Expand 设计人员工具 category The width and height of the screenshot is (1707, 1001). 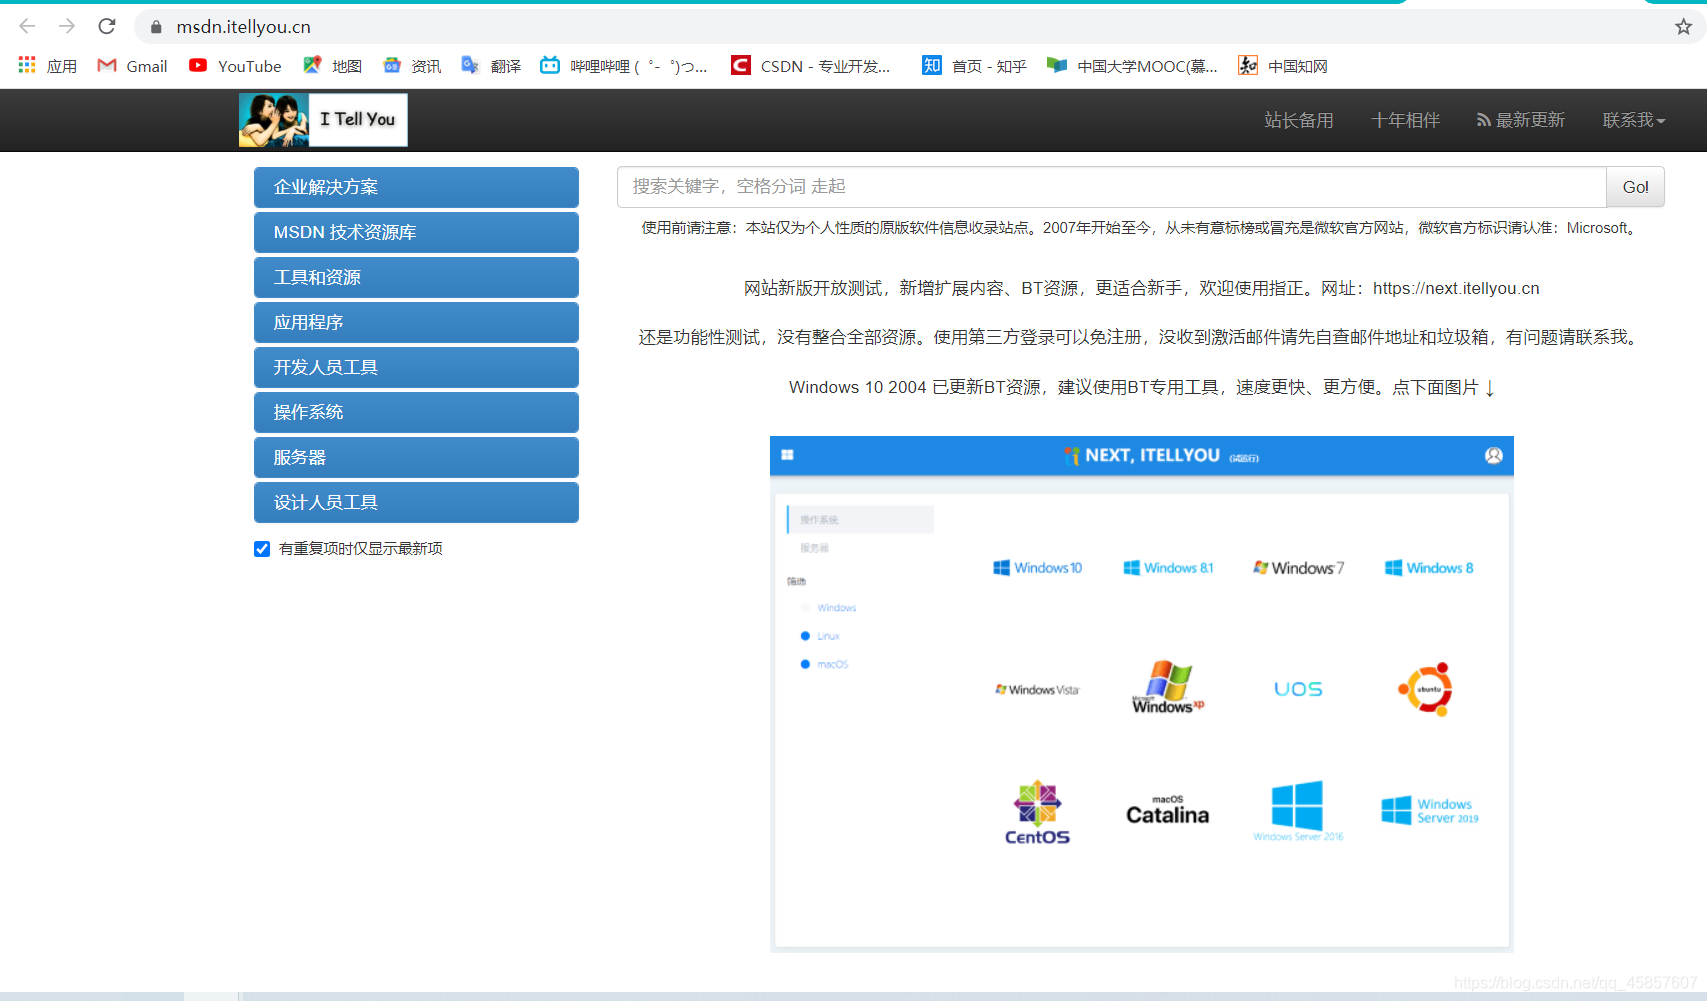[416, 502]
